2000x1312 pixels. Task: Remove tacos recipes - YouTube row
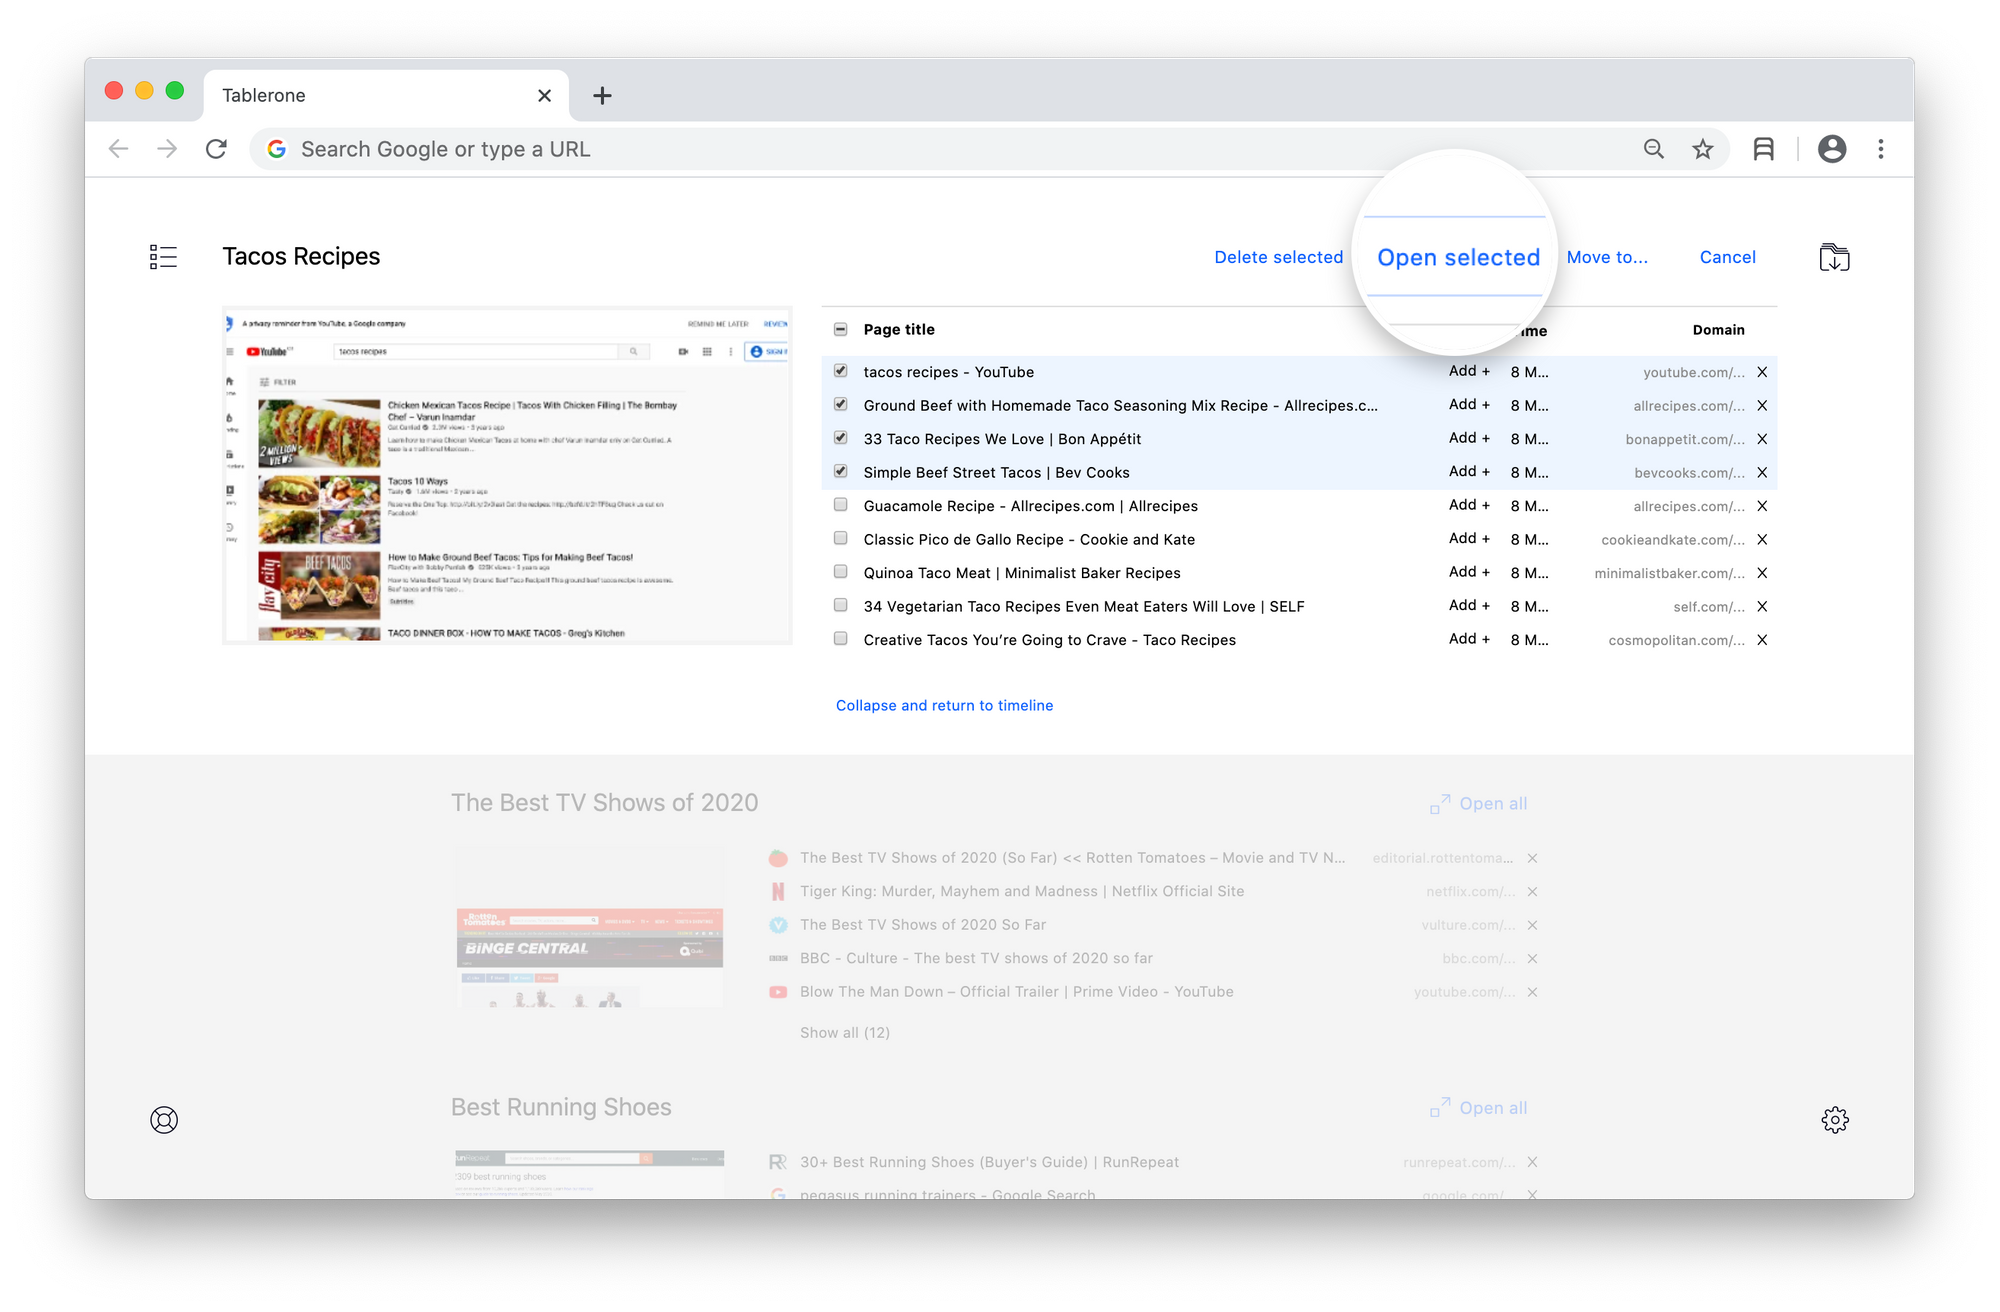tap(1762, 372)
